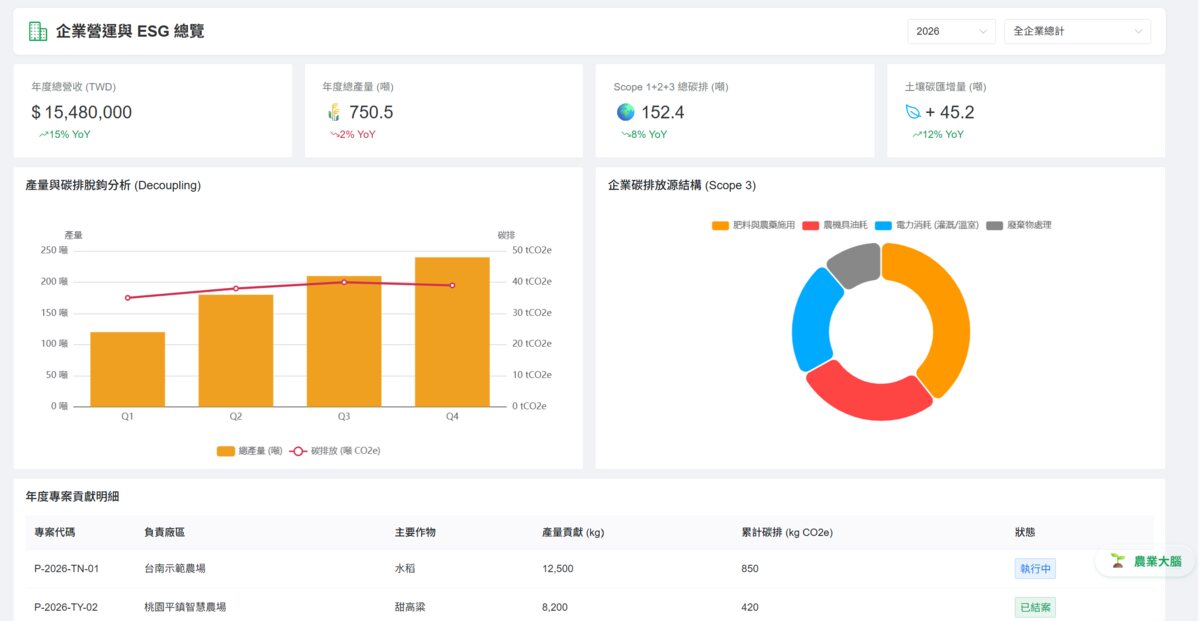Click the rising trend arrow next to 12% YoY
This screenshot has height=621, width=1200.
click(916, 134)
